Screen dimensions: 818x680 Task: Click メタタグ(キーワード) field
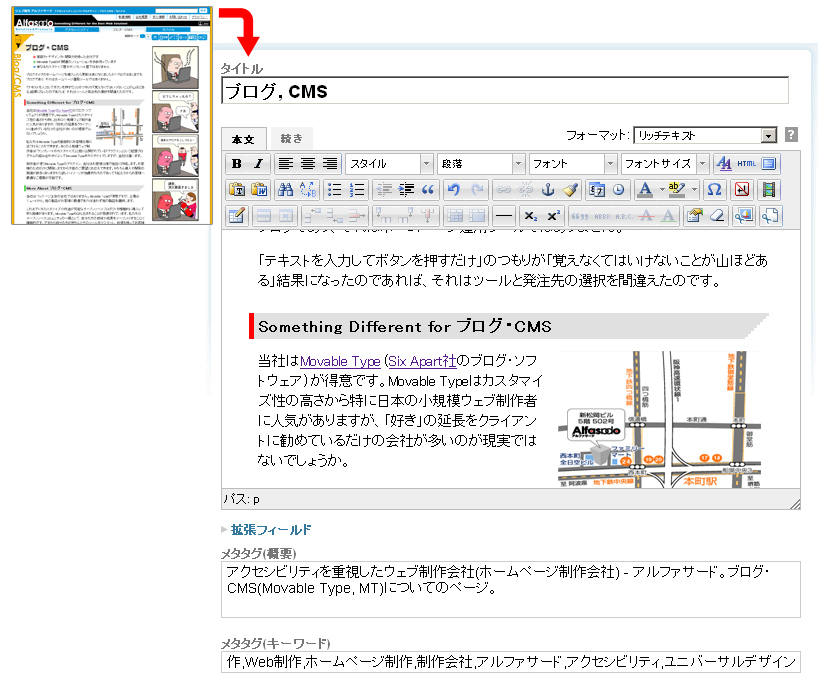click(511, 662)
